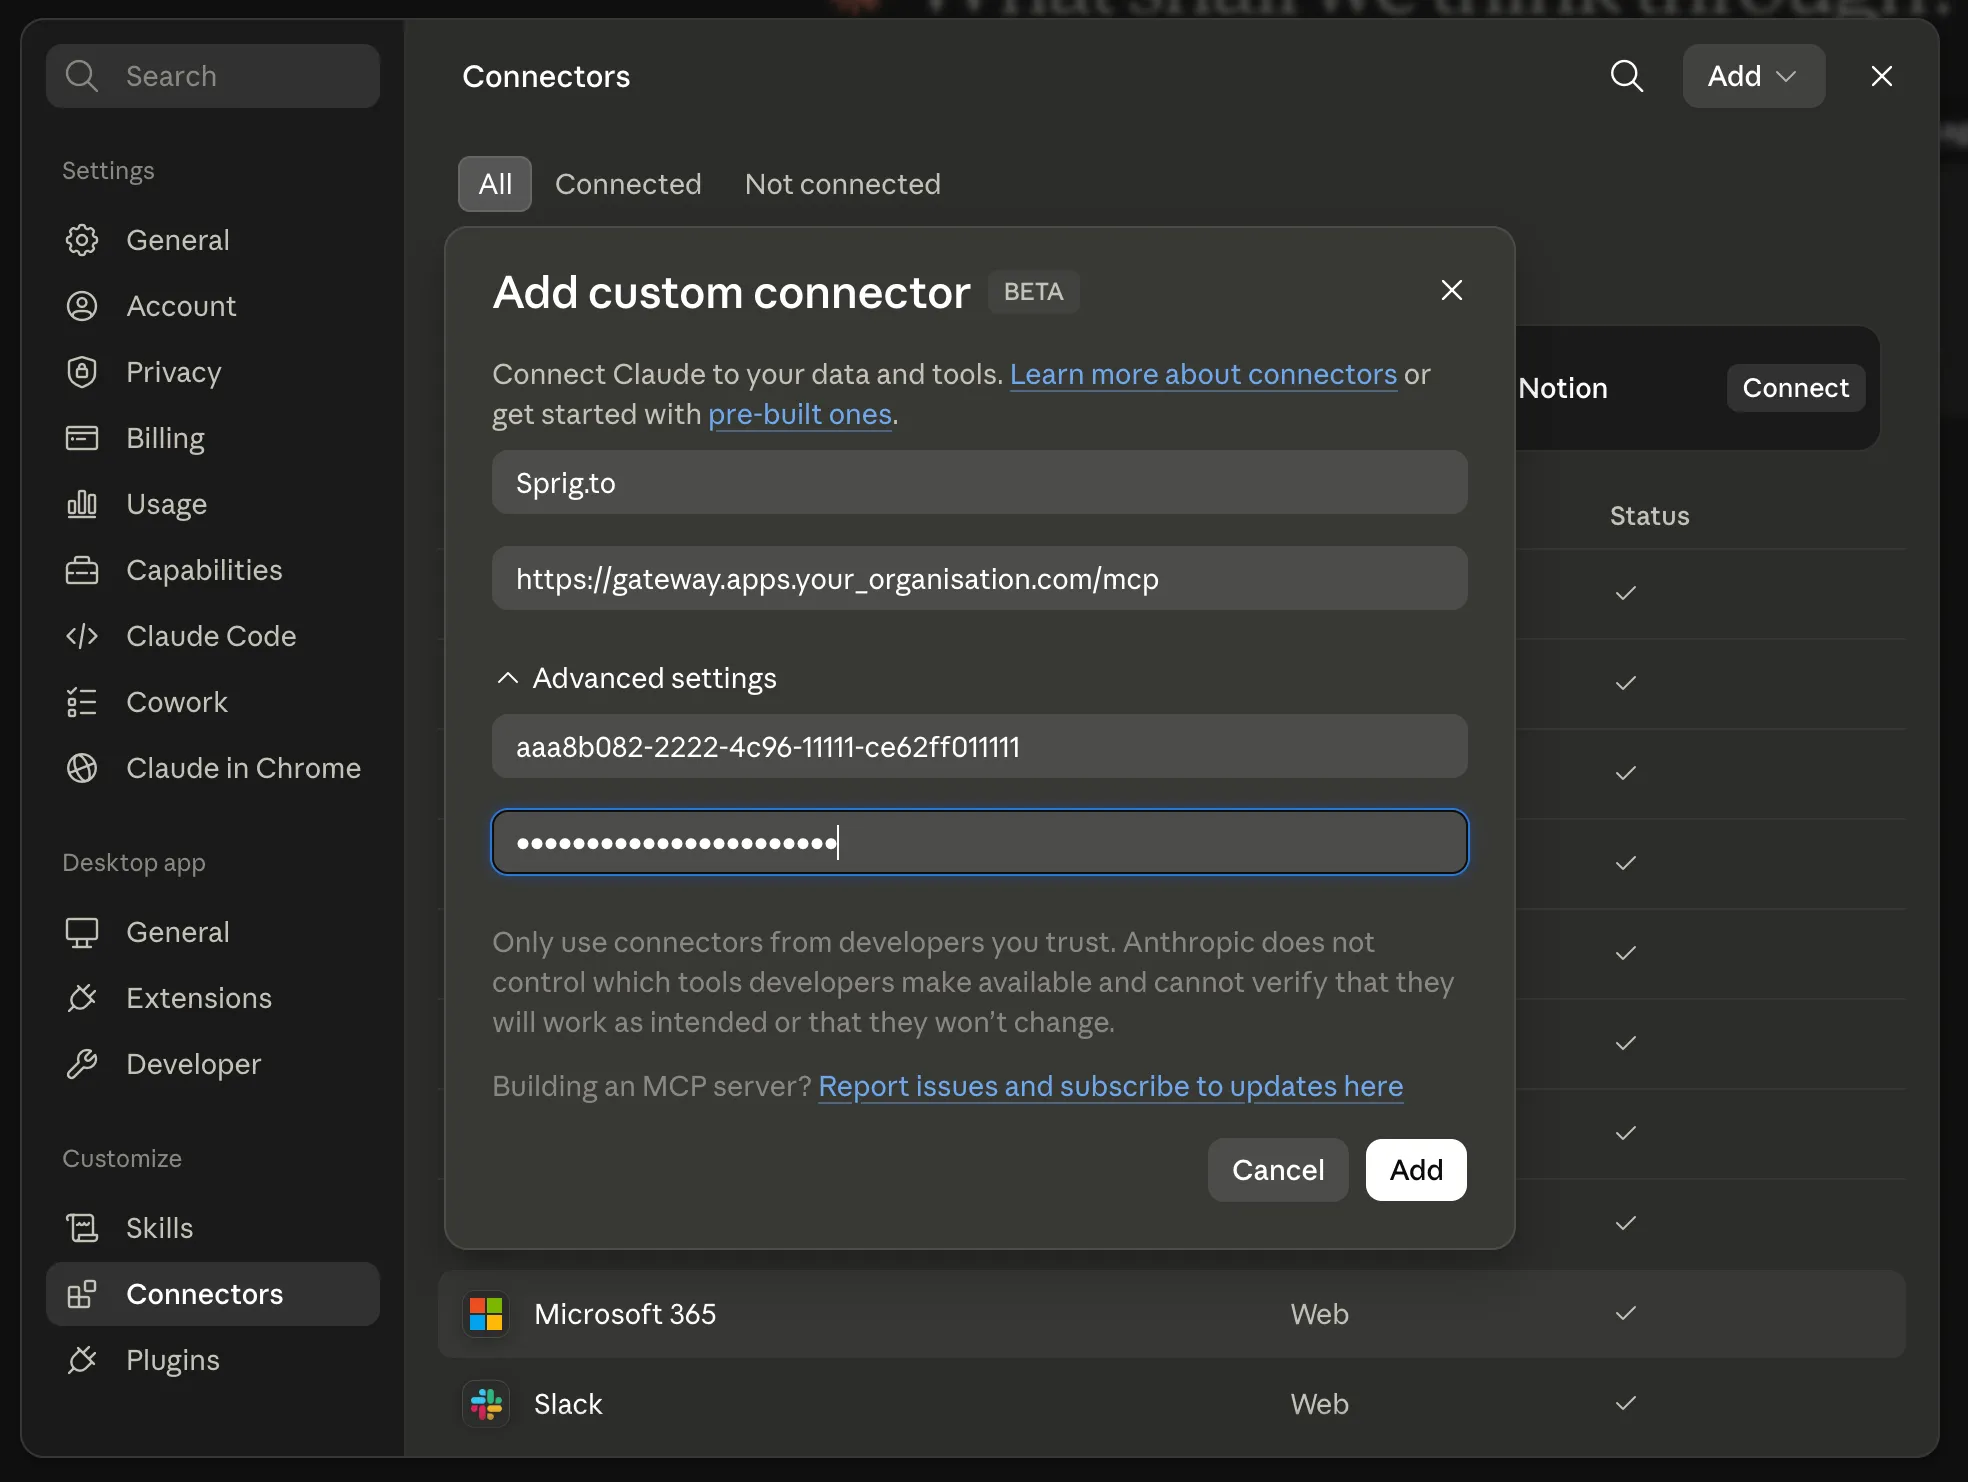Open Claude Code settings page

[x=213, y=636]
